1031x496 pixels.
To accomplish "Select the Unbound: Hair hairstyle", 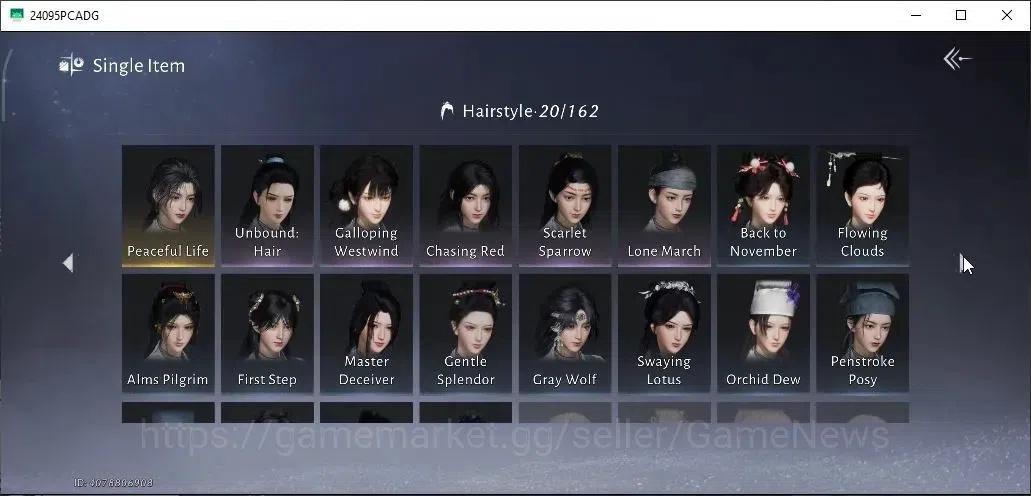I will 268,206.
